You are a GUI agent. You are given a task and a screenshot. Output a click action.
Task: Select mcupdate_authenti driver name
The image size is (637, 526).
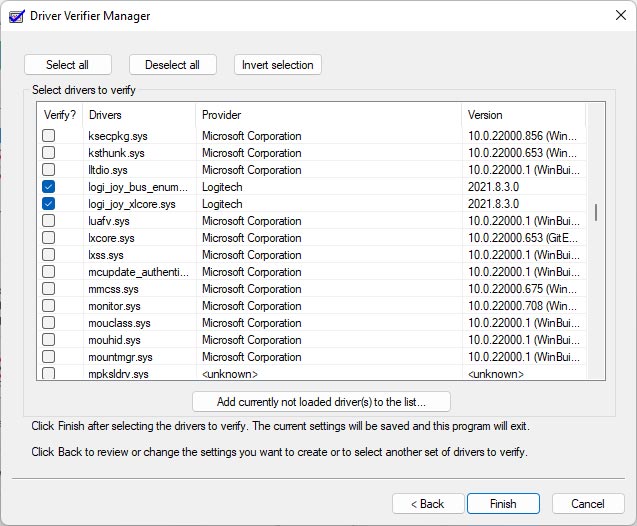coord(138,272)
